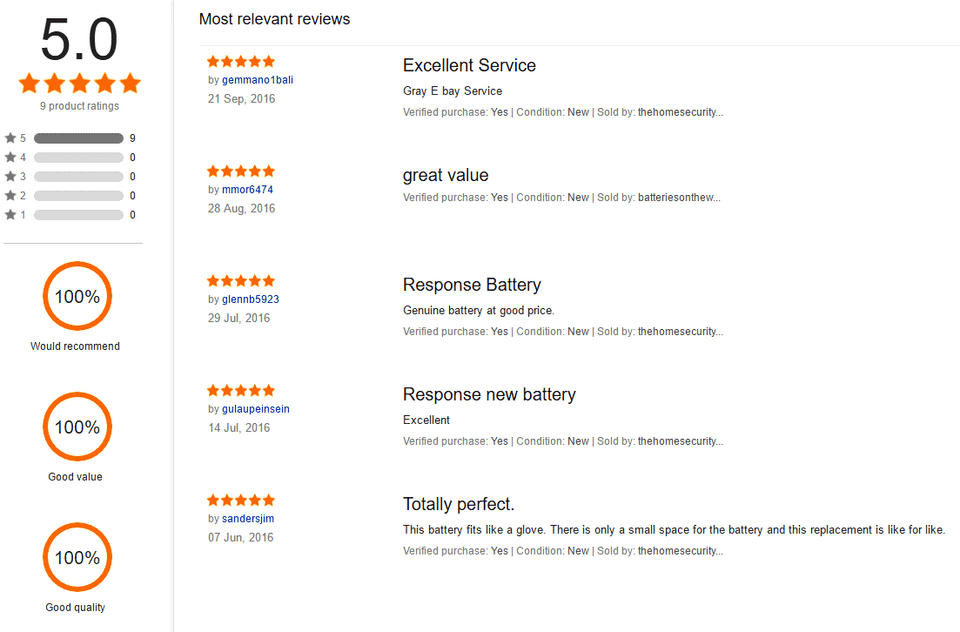Click the 100% Good quality circle

pyautogui.click(x=77, y=557)
